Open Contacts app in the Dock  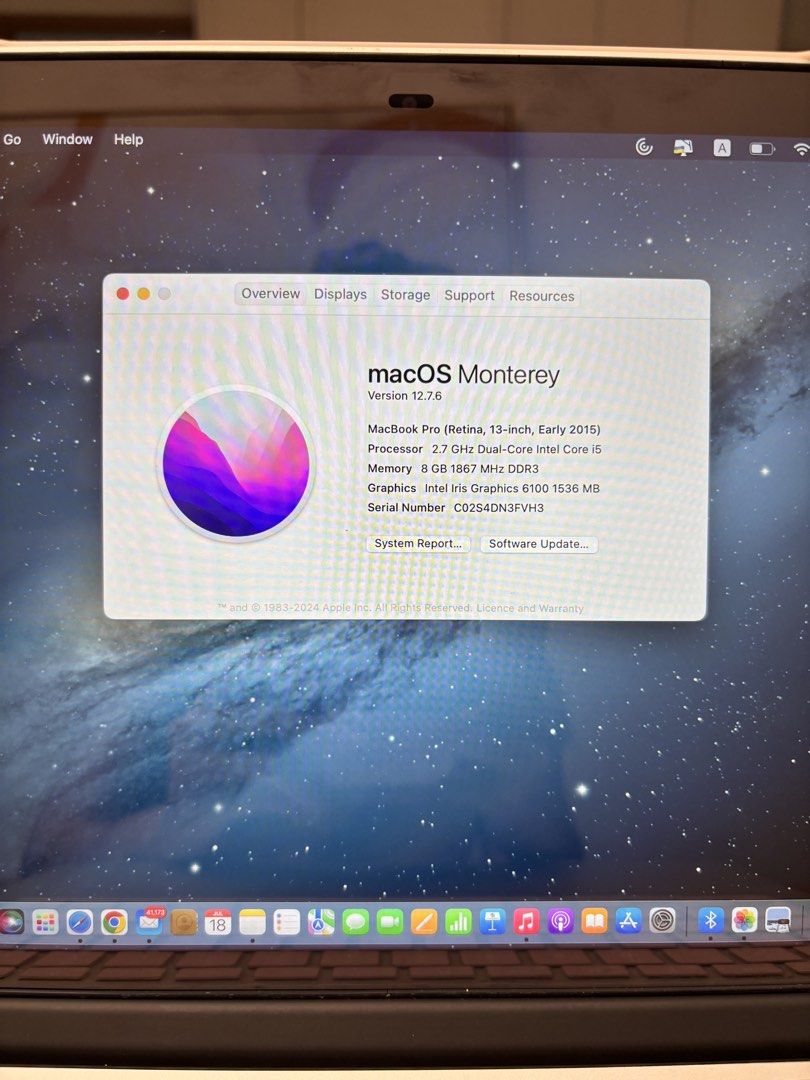pyautogui.click(x=184, y=922)
